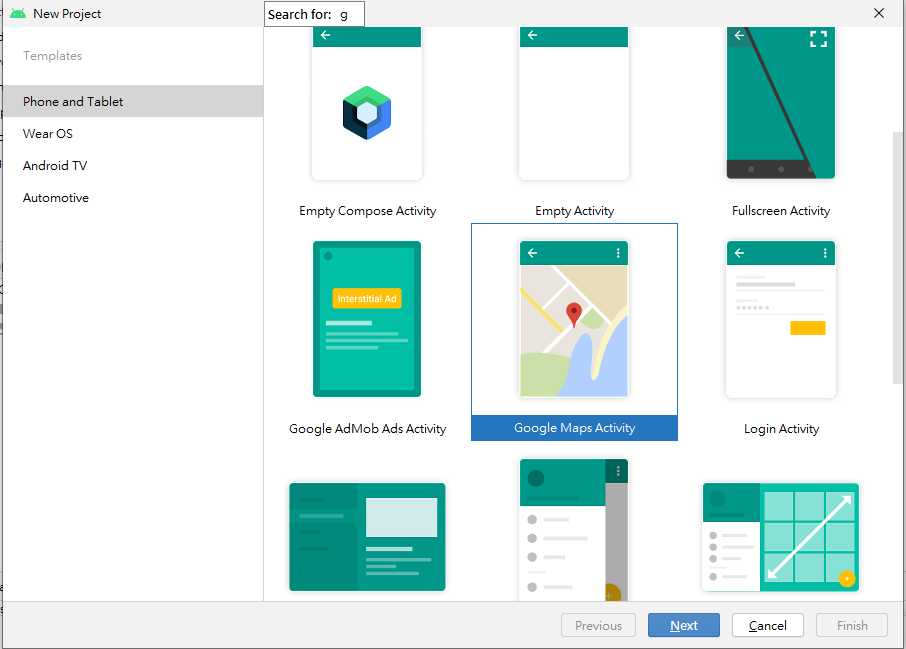Switch to Automotive templates
Viewport: 906px width, 649px height.
[133, 198]
